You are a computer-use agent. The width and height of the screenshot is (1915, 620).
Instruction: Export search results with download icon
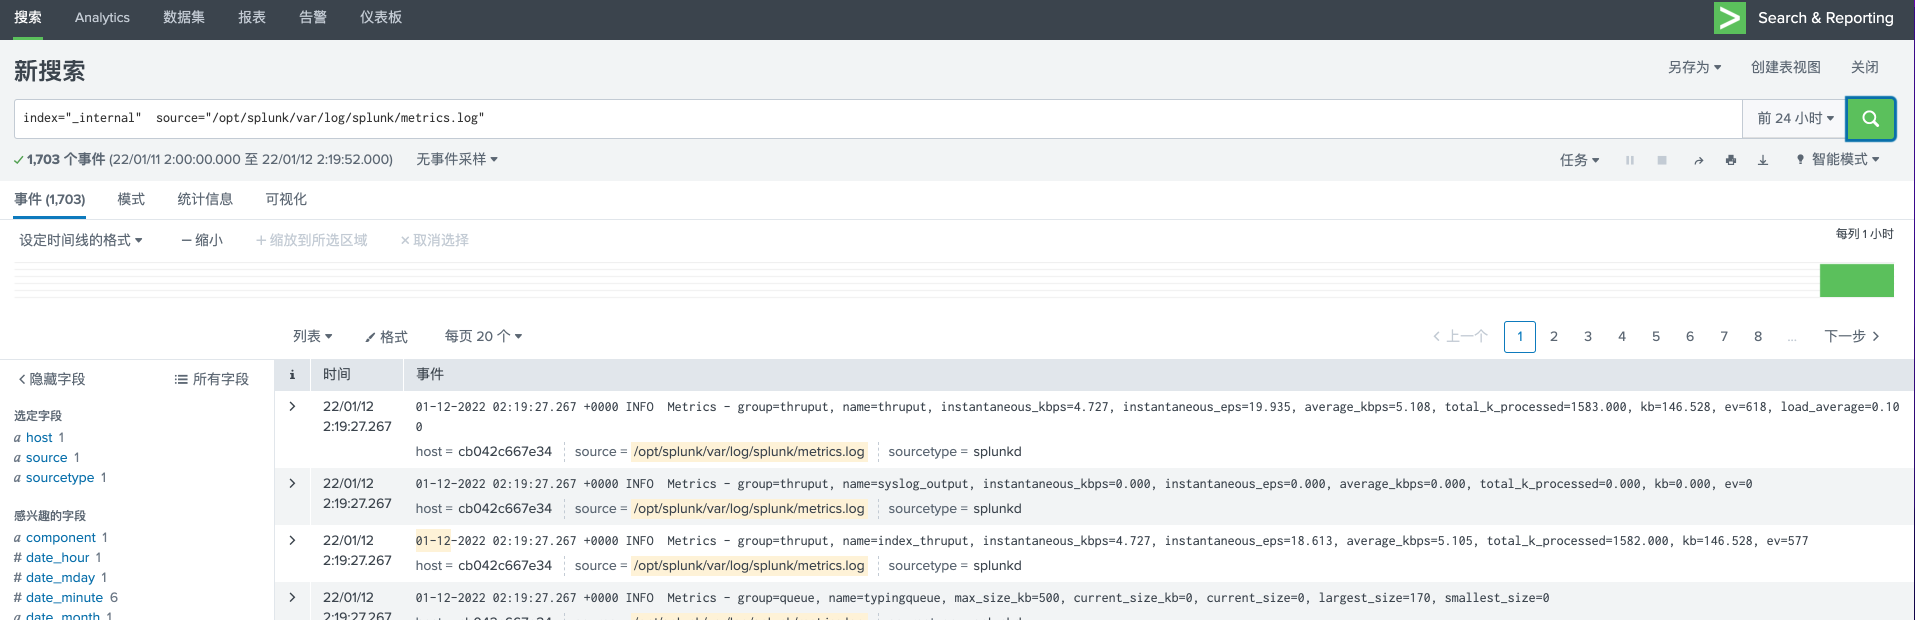pyautogui.click(x=1763, y=160)
